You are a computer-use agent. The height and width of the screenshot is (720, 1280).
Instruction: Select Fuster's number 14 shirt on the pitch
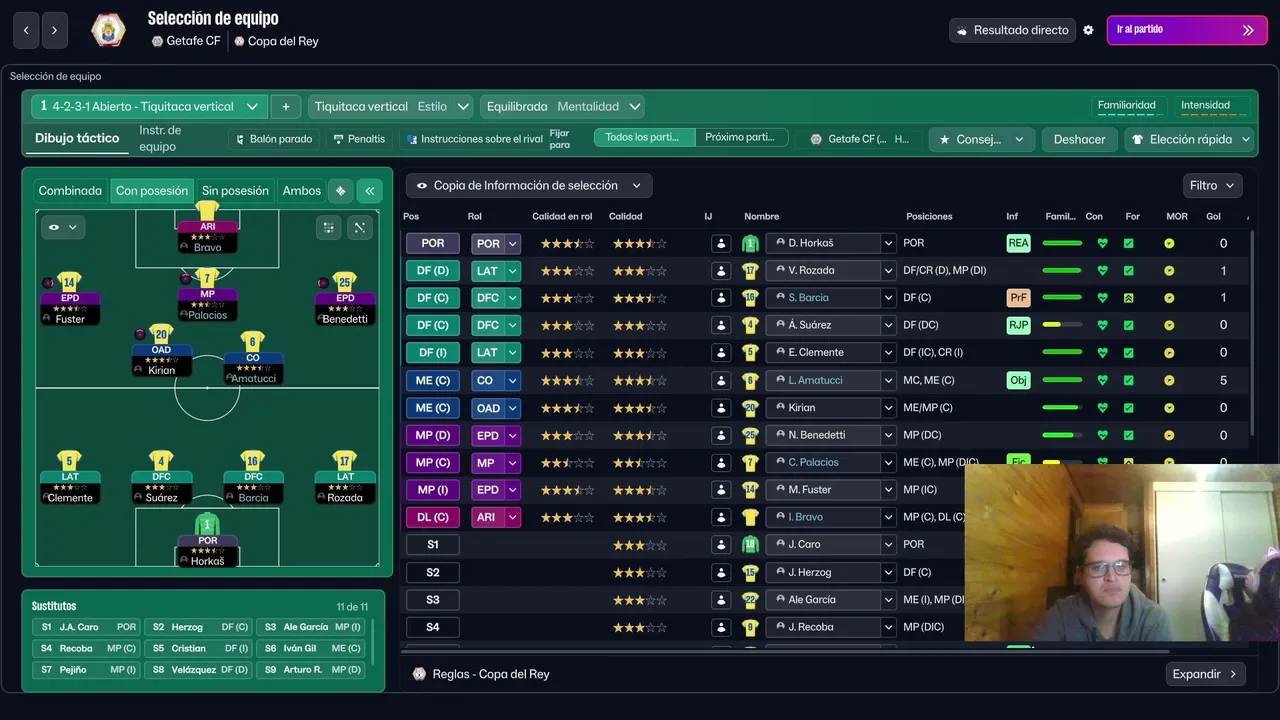[69, 282]
